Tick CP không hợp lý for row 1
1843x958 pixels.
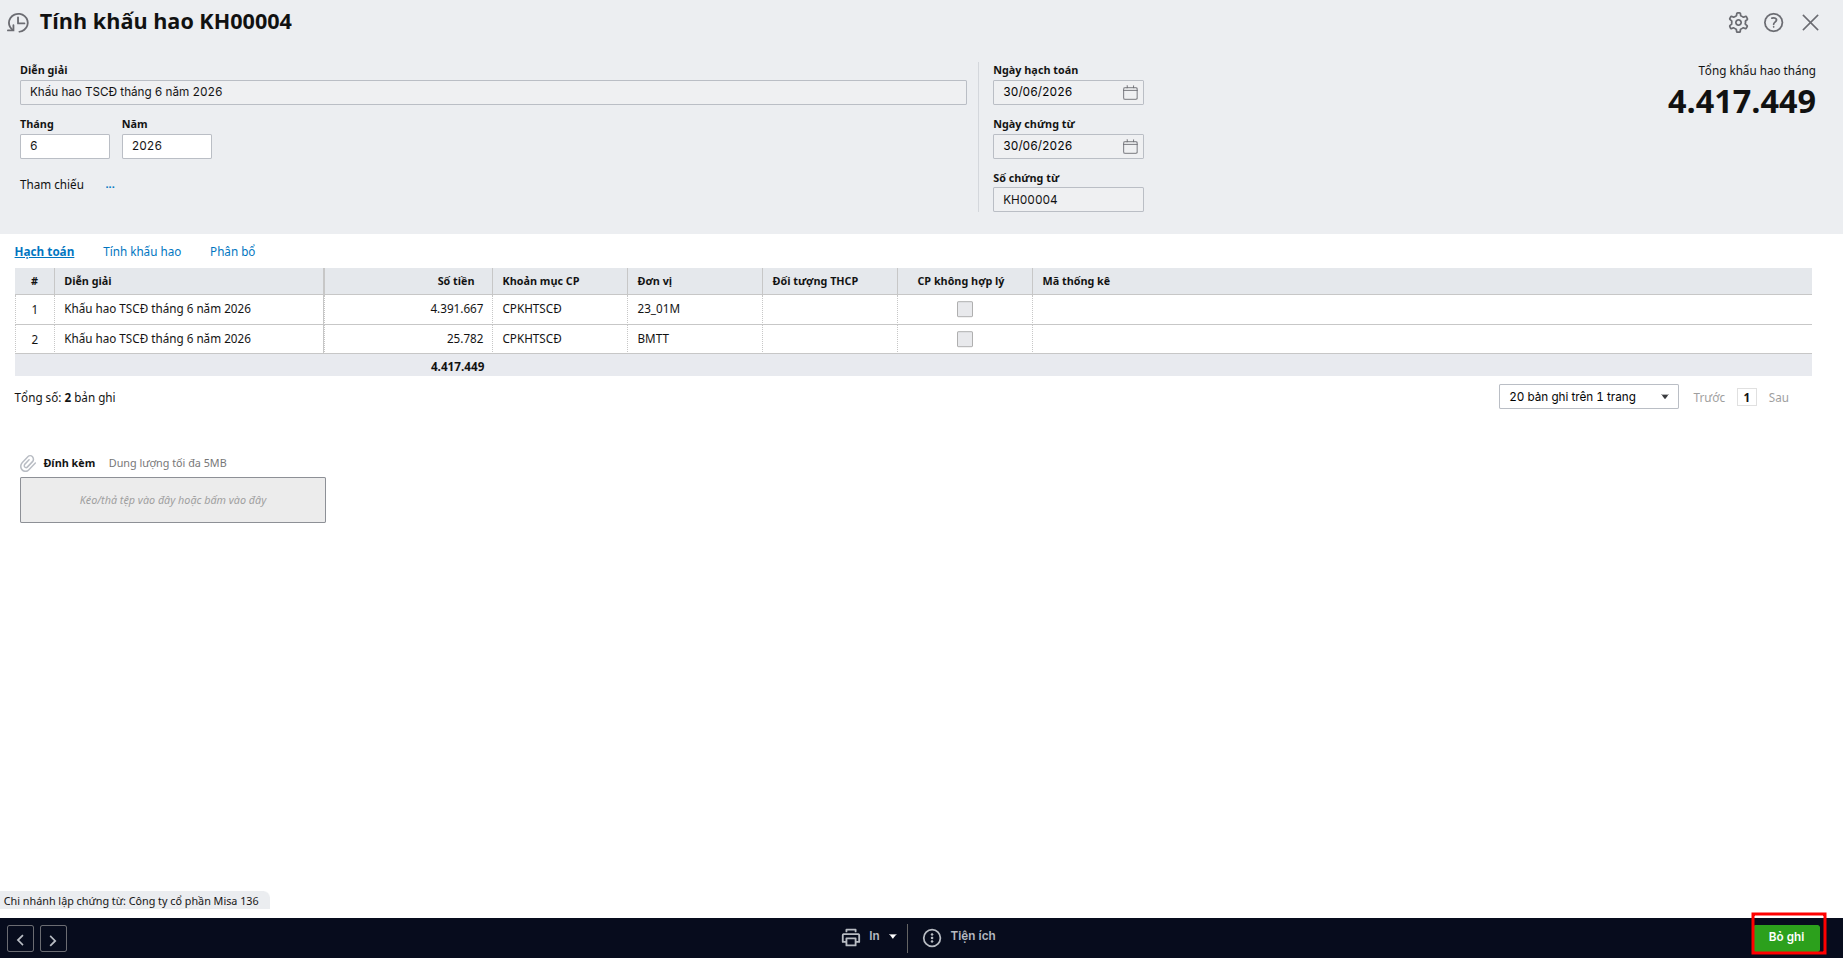point(965,309)
